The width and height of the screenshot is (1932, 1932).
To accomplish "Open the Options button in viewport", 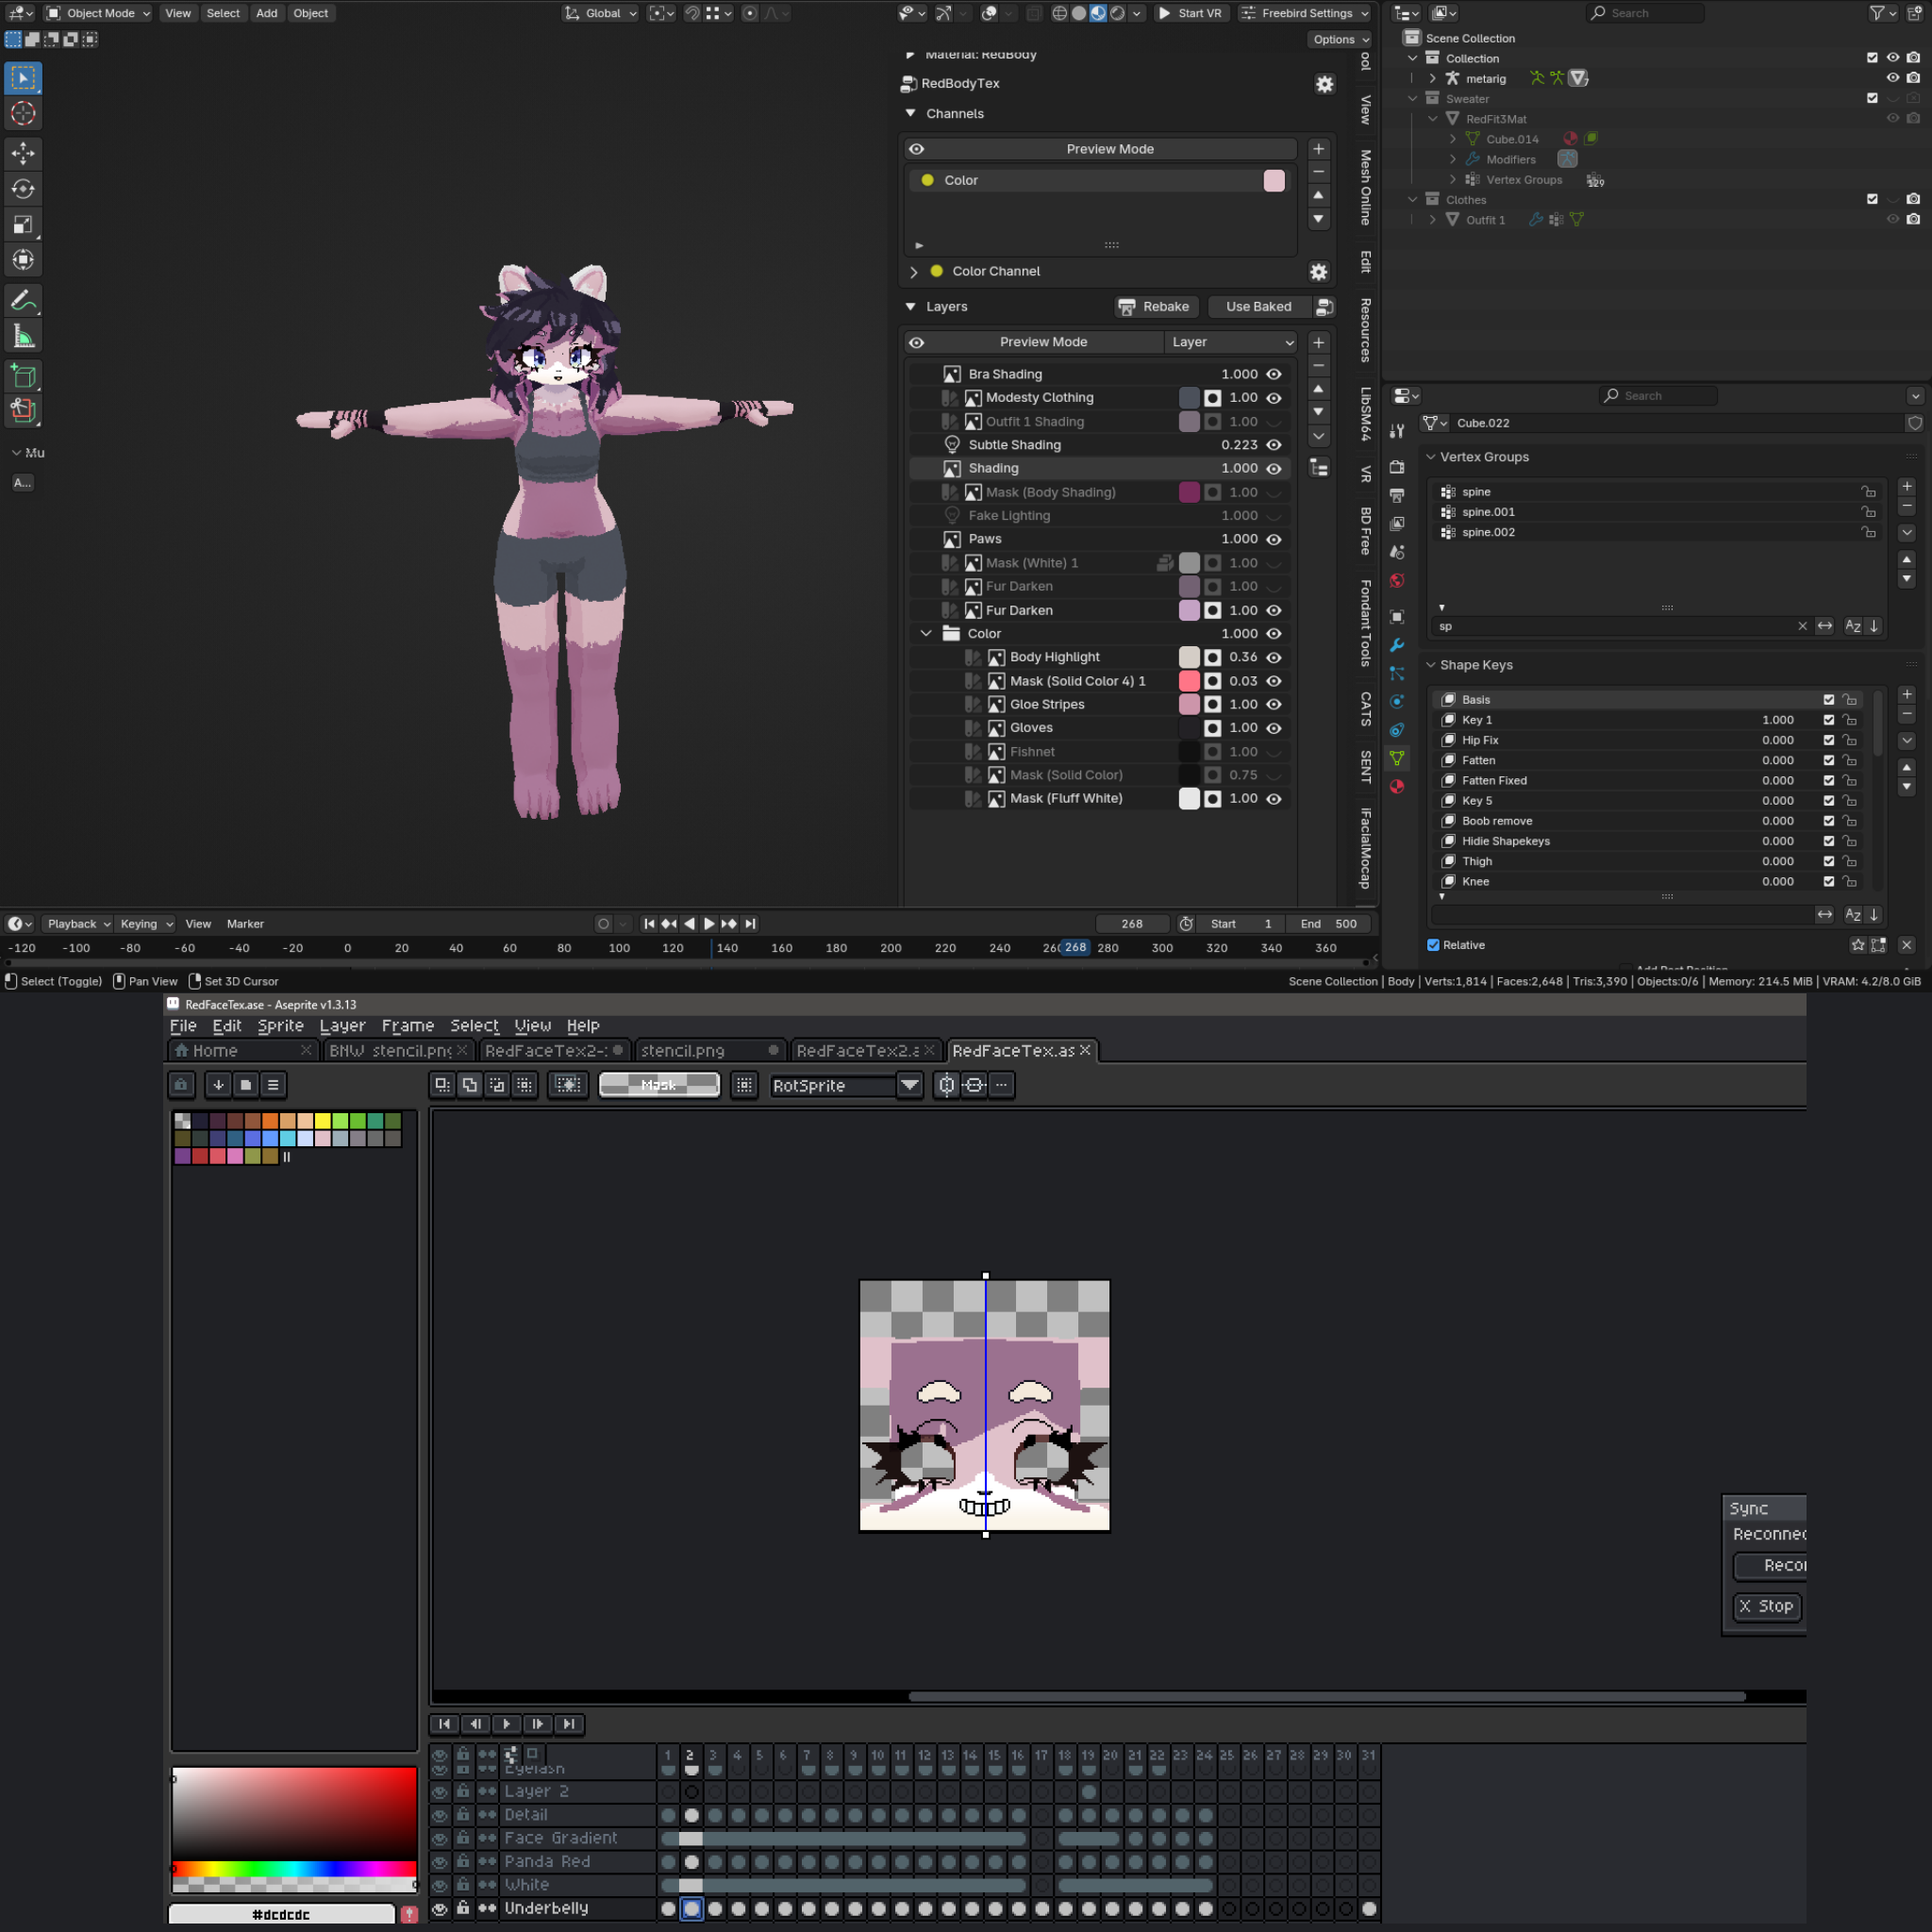I will [x=1340, y=40].
